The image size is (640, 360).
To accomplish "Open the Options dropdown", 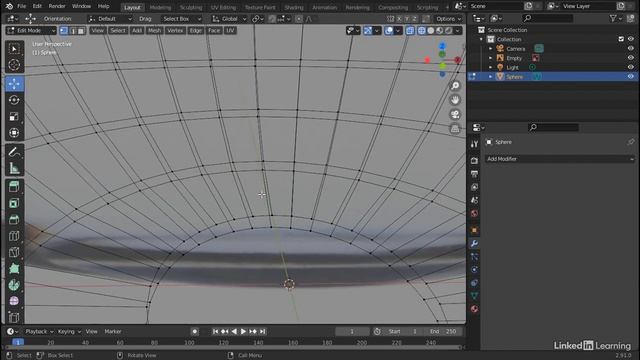I will pyautogui.click(x=448, y=19).
